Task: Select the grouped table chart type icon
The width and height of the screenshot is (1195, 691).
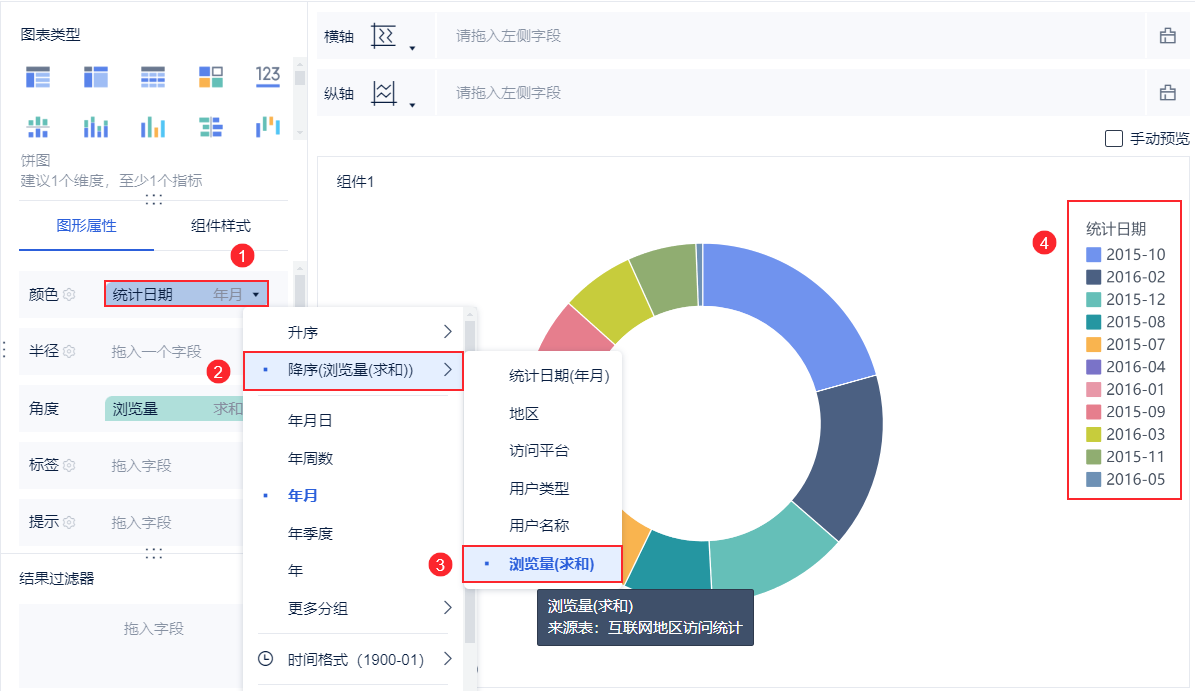Action: [x=37, y=77]
